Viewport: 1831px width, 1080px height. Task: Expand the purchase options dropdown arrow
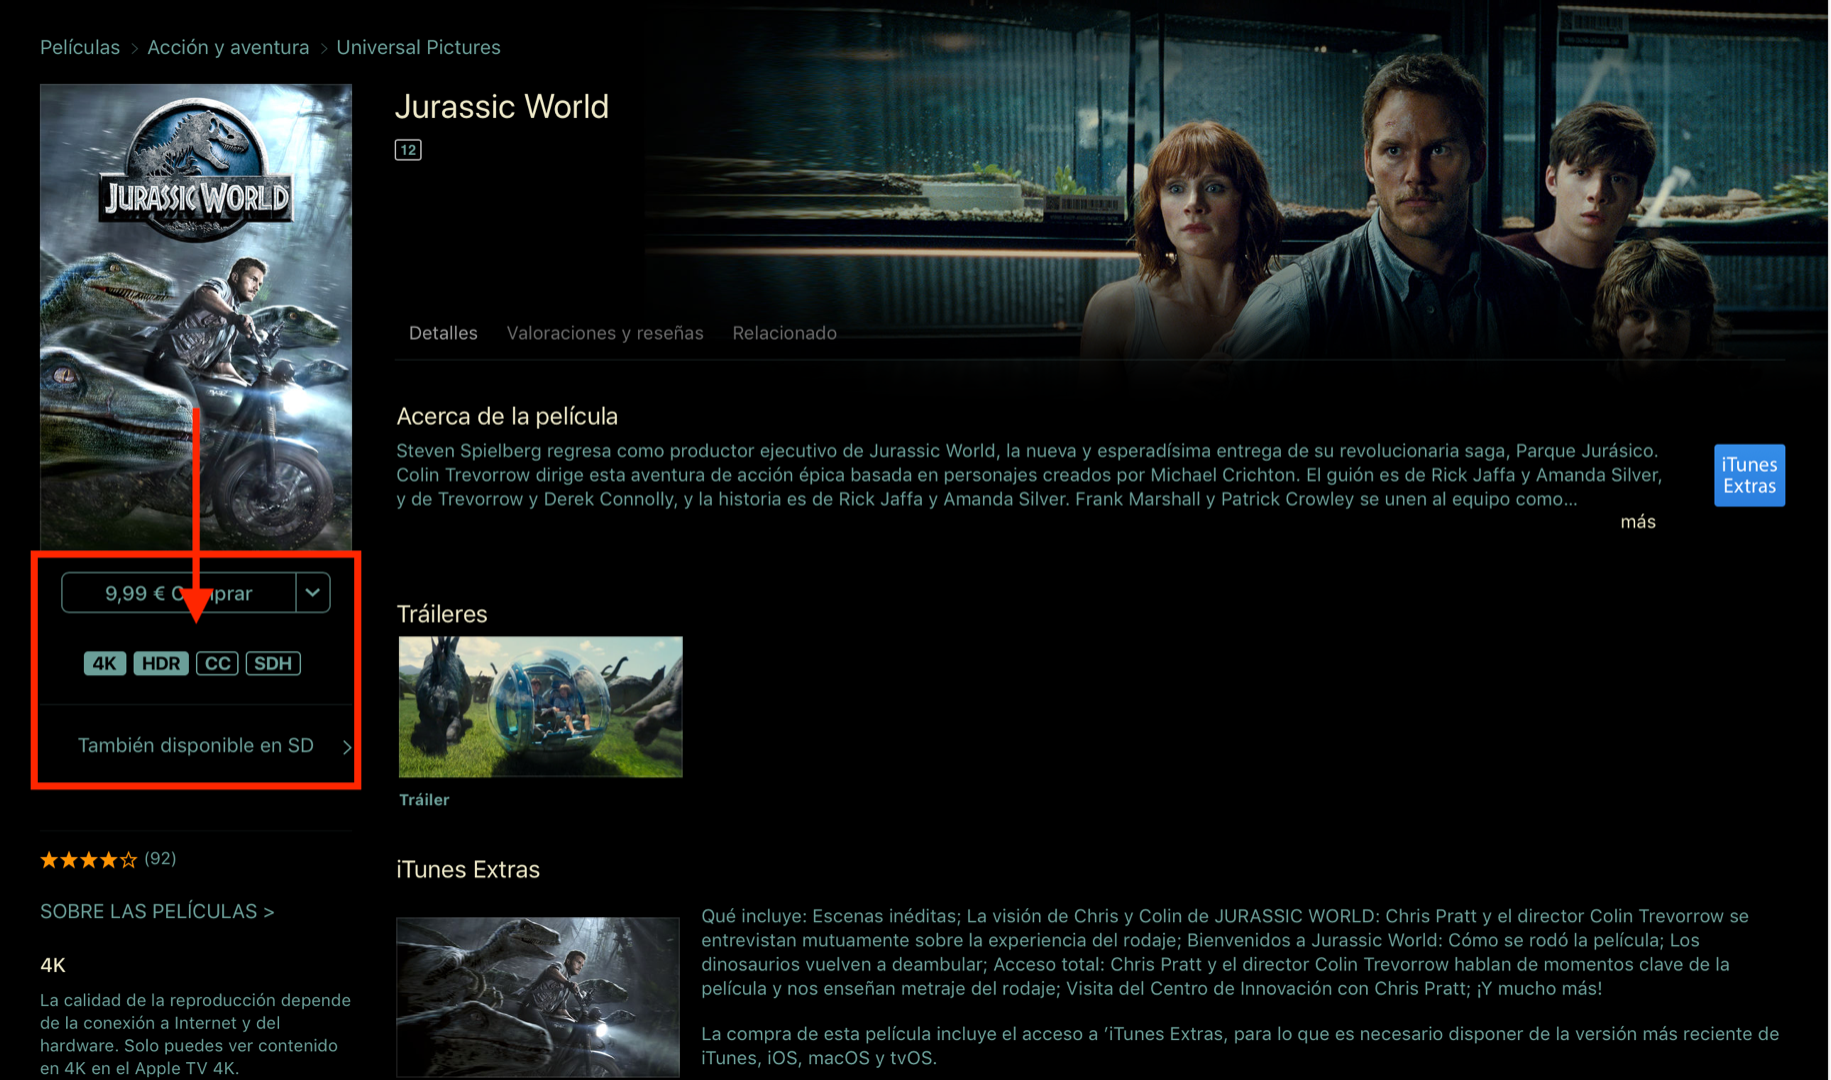click(x=313, y=593)
